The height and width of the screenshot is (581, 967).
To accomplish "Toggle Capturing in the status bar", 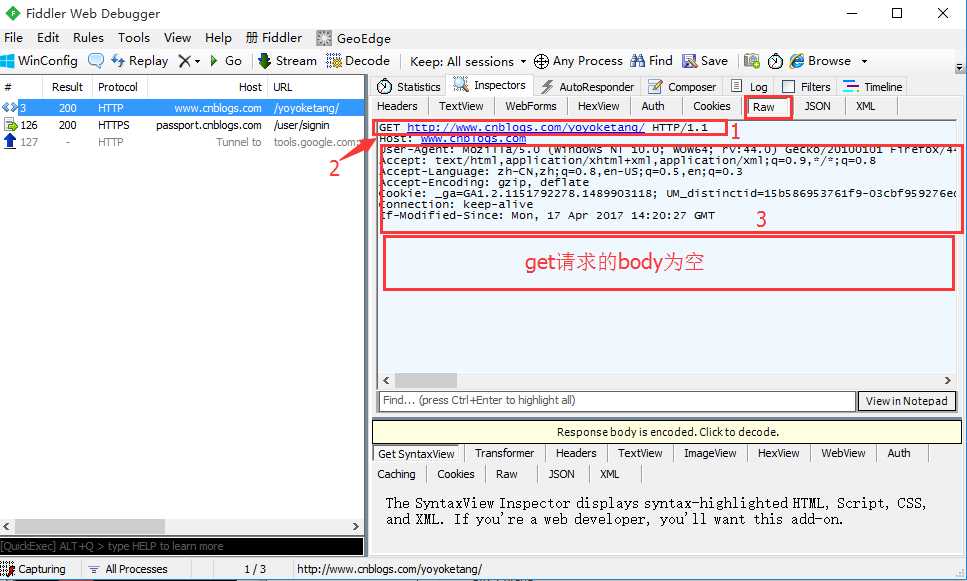I will coord(33,569).
